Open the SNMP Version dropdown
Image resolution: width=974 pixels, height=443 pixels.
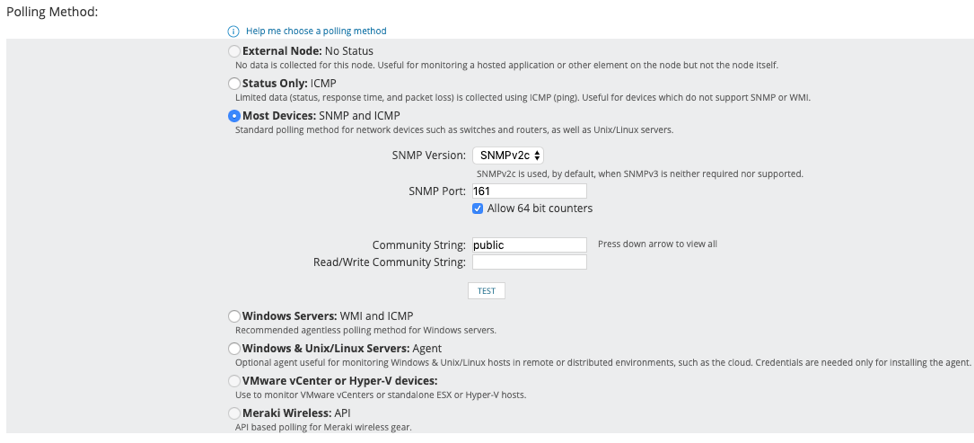pyautogui.click(x=508, y=155)
